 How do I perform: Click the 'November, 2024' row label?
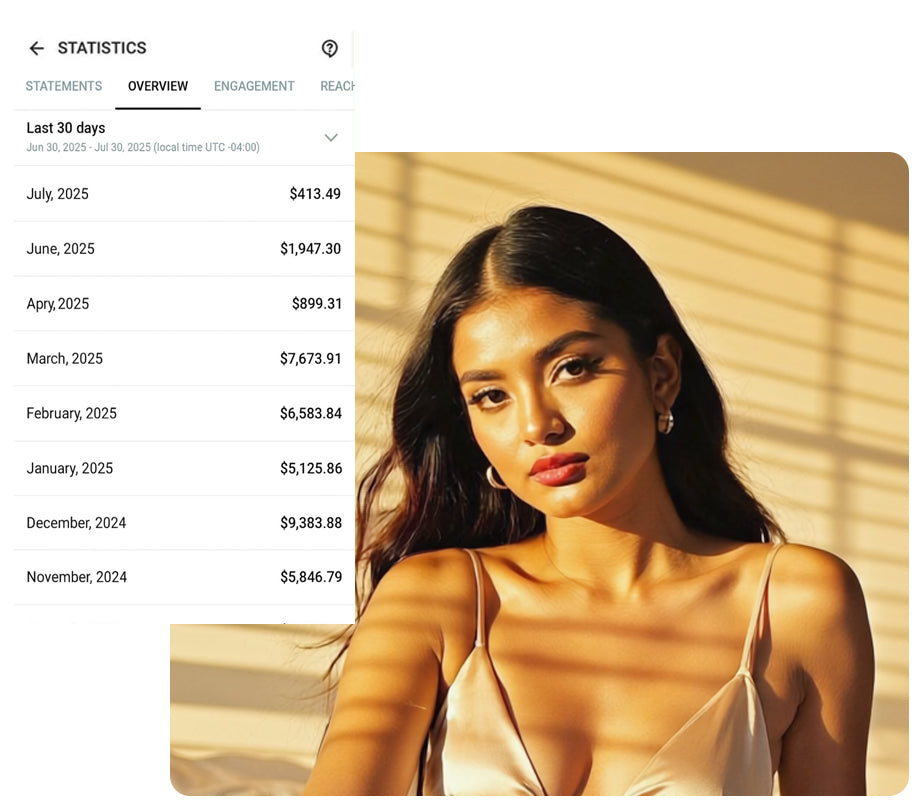click(x=77, y=577)
